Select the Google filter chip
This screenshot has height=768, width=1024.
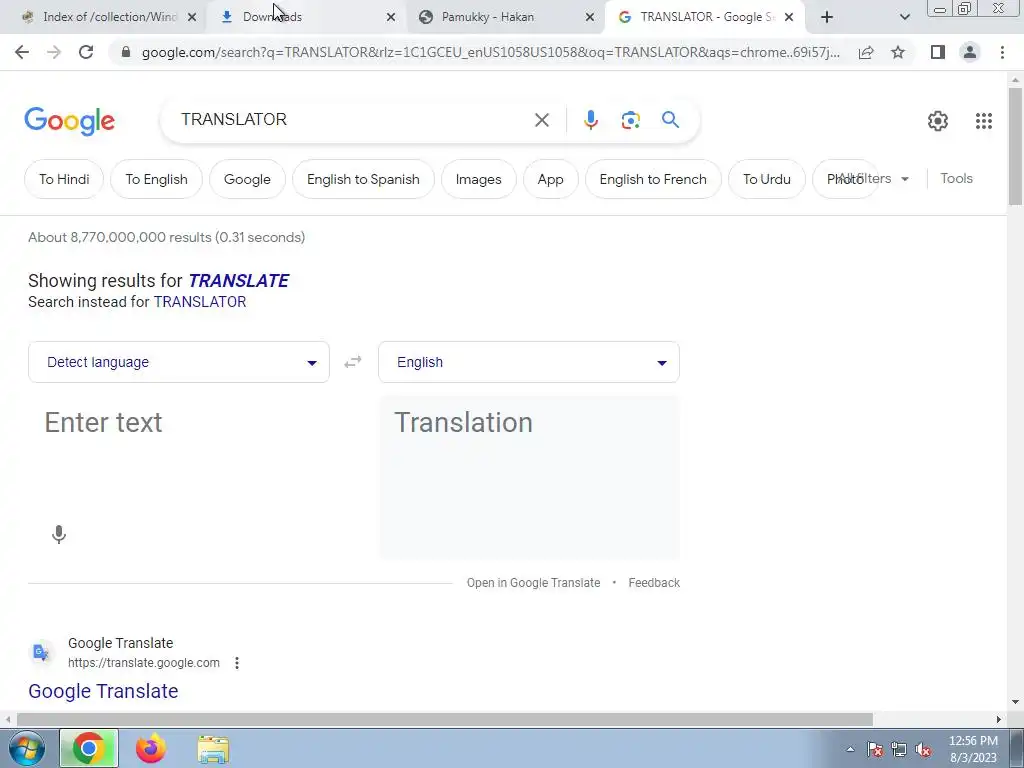(x=247, y=179)
